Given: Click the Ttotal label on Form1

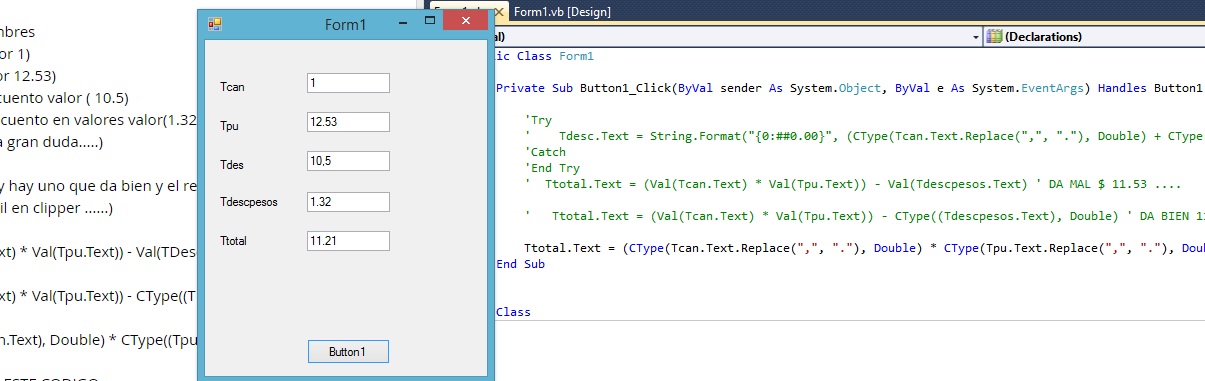Looking at the screenshot, I should (234, 242).
